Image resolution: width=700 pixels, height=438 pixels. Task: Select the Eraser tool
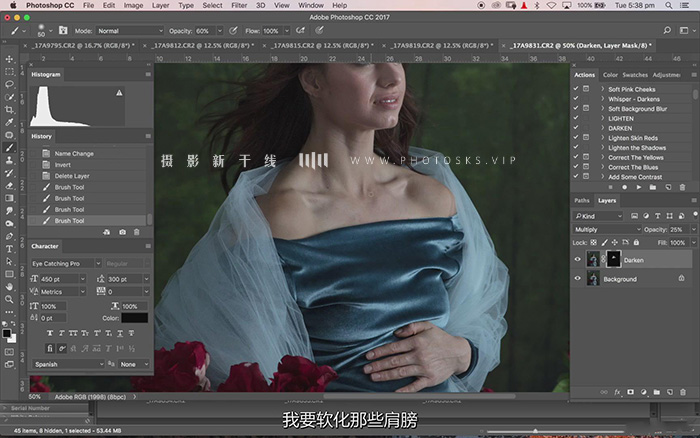[9, 185]
